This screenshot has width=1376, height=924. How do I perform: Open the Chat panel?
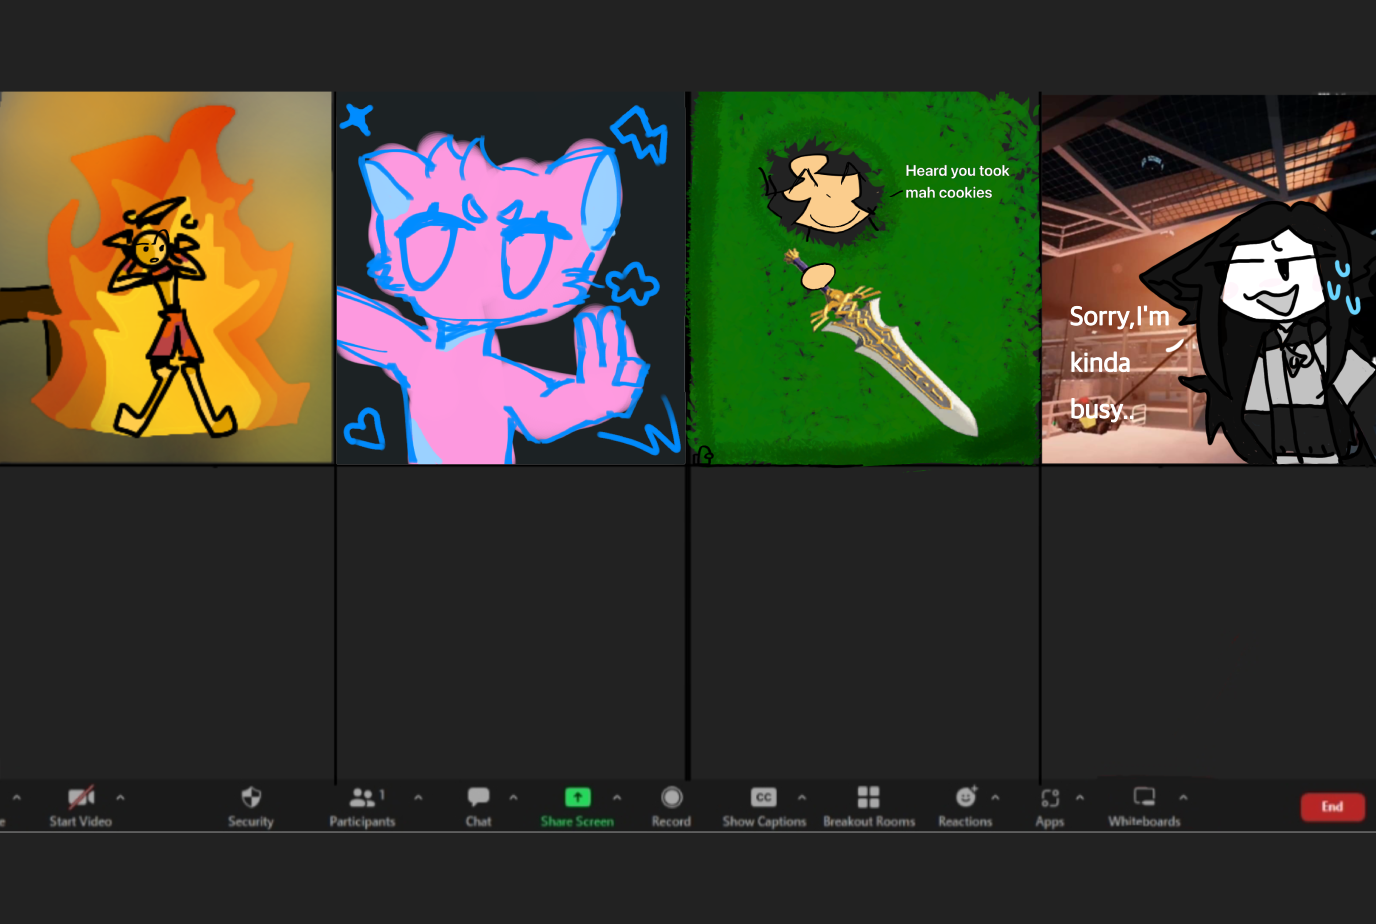click(x=478, y=798)
